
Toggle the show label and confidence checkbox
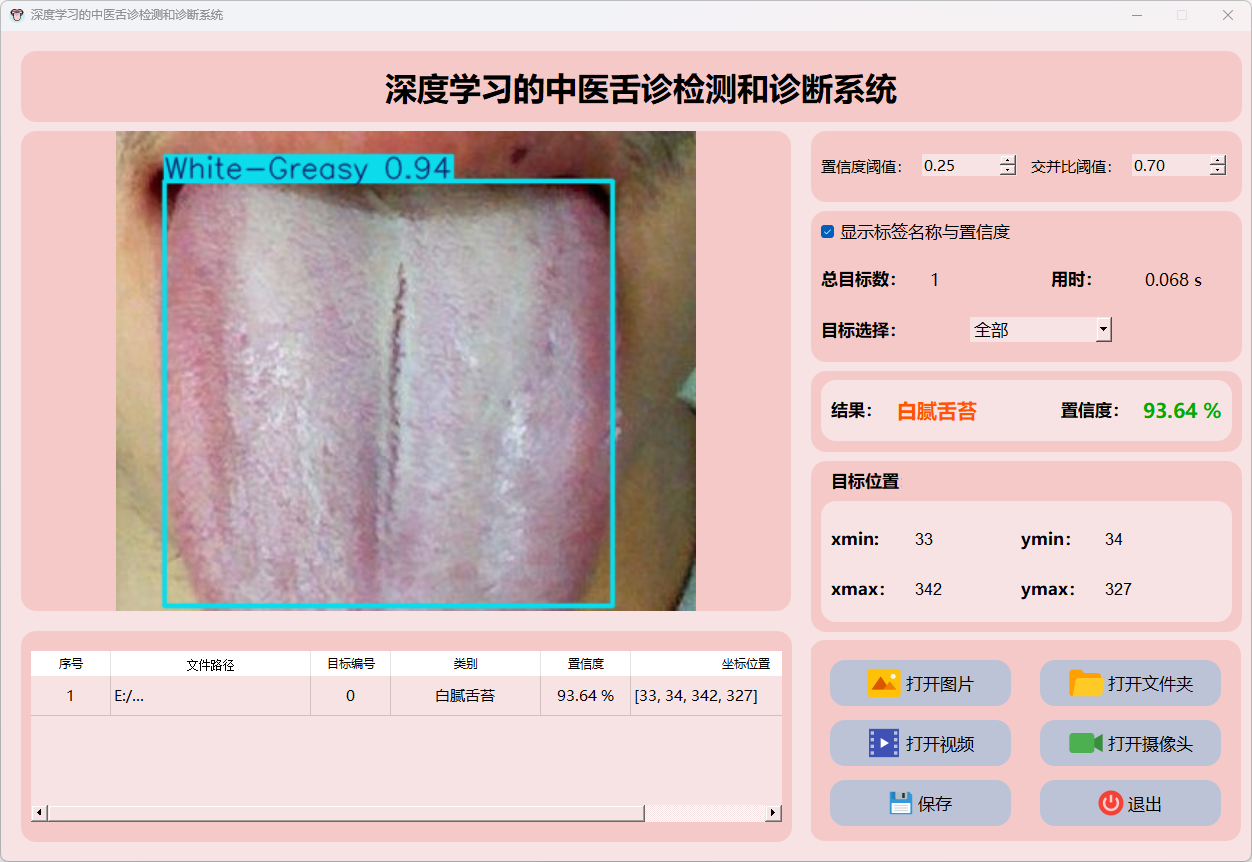828,232
